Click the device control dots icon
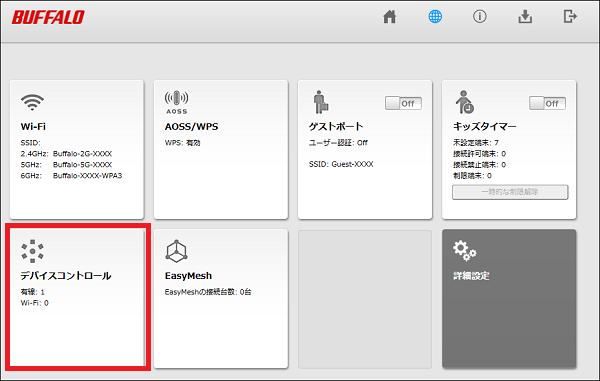Screen dimensions: 600x381 click(x=32, y=251)
